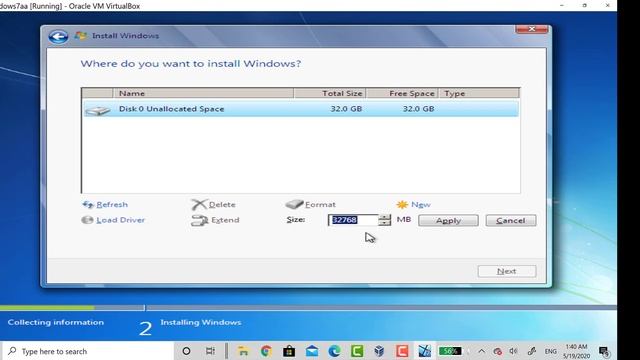Close the Install Windows dialog

(531, 29)
